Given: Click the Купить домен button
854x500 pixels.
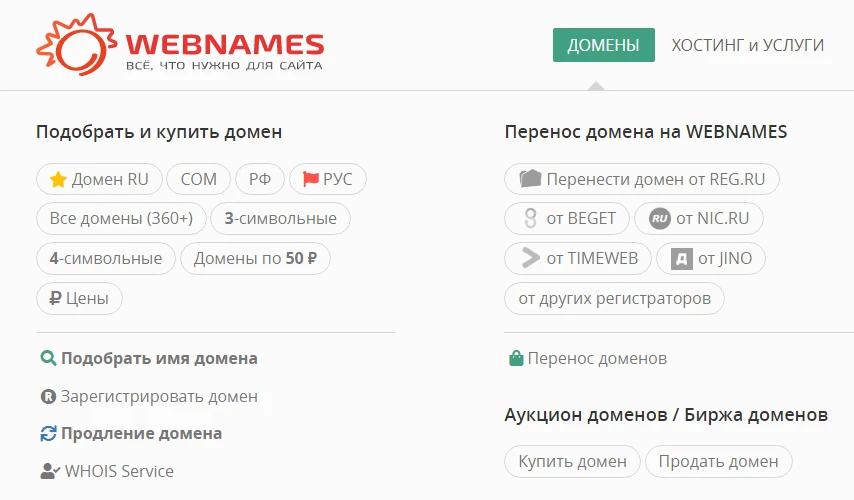Looking at the screenshot, I should pyautogui.click(x=572, y=461).
